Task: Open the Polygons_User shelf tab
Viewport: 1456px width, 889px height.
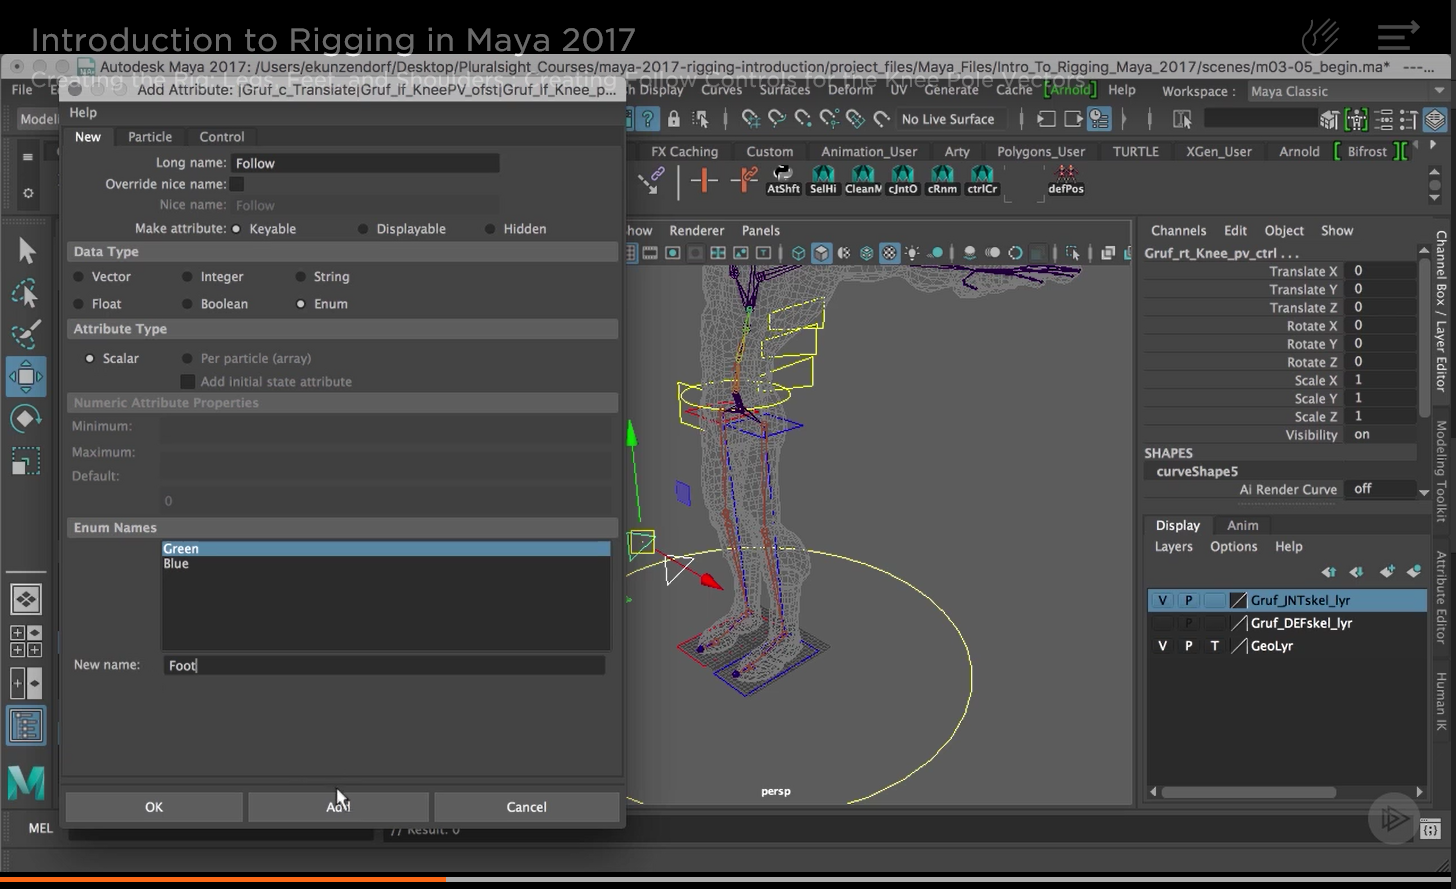Action: tap(1041, 152)
